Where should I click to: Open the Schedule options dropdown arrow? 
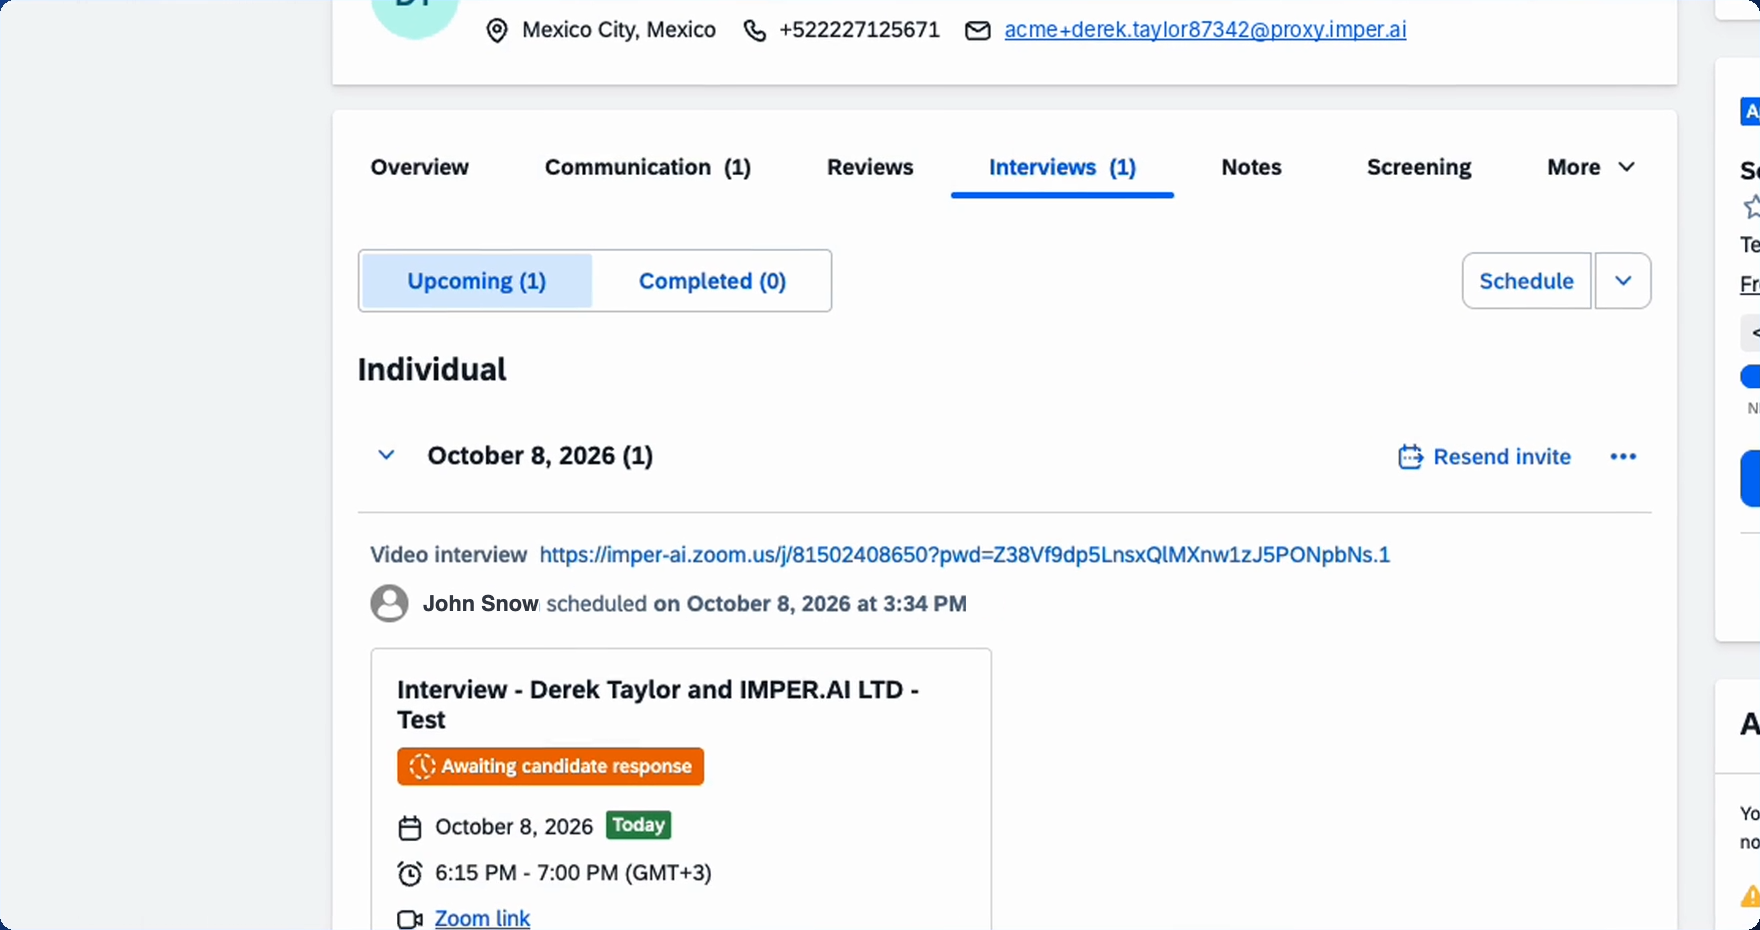1623,281
